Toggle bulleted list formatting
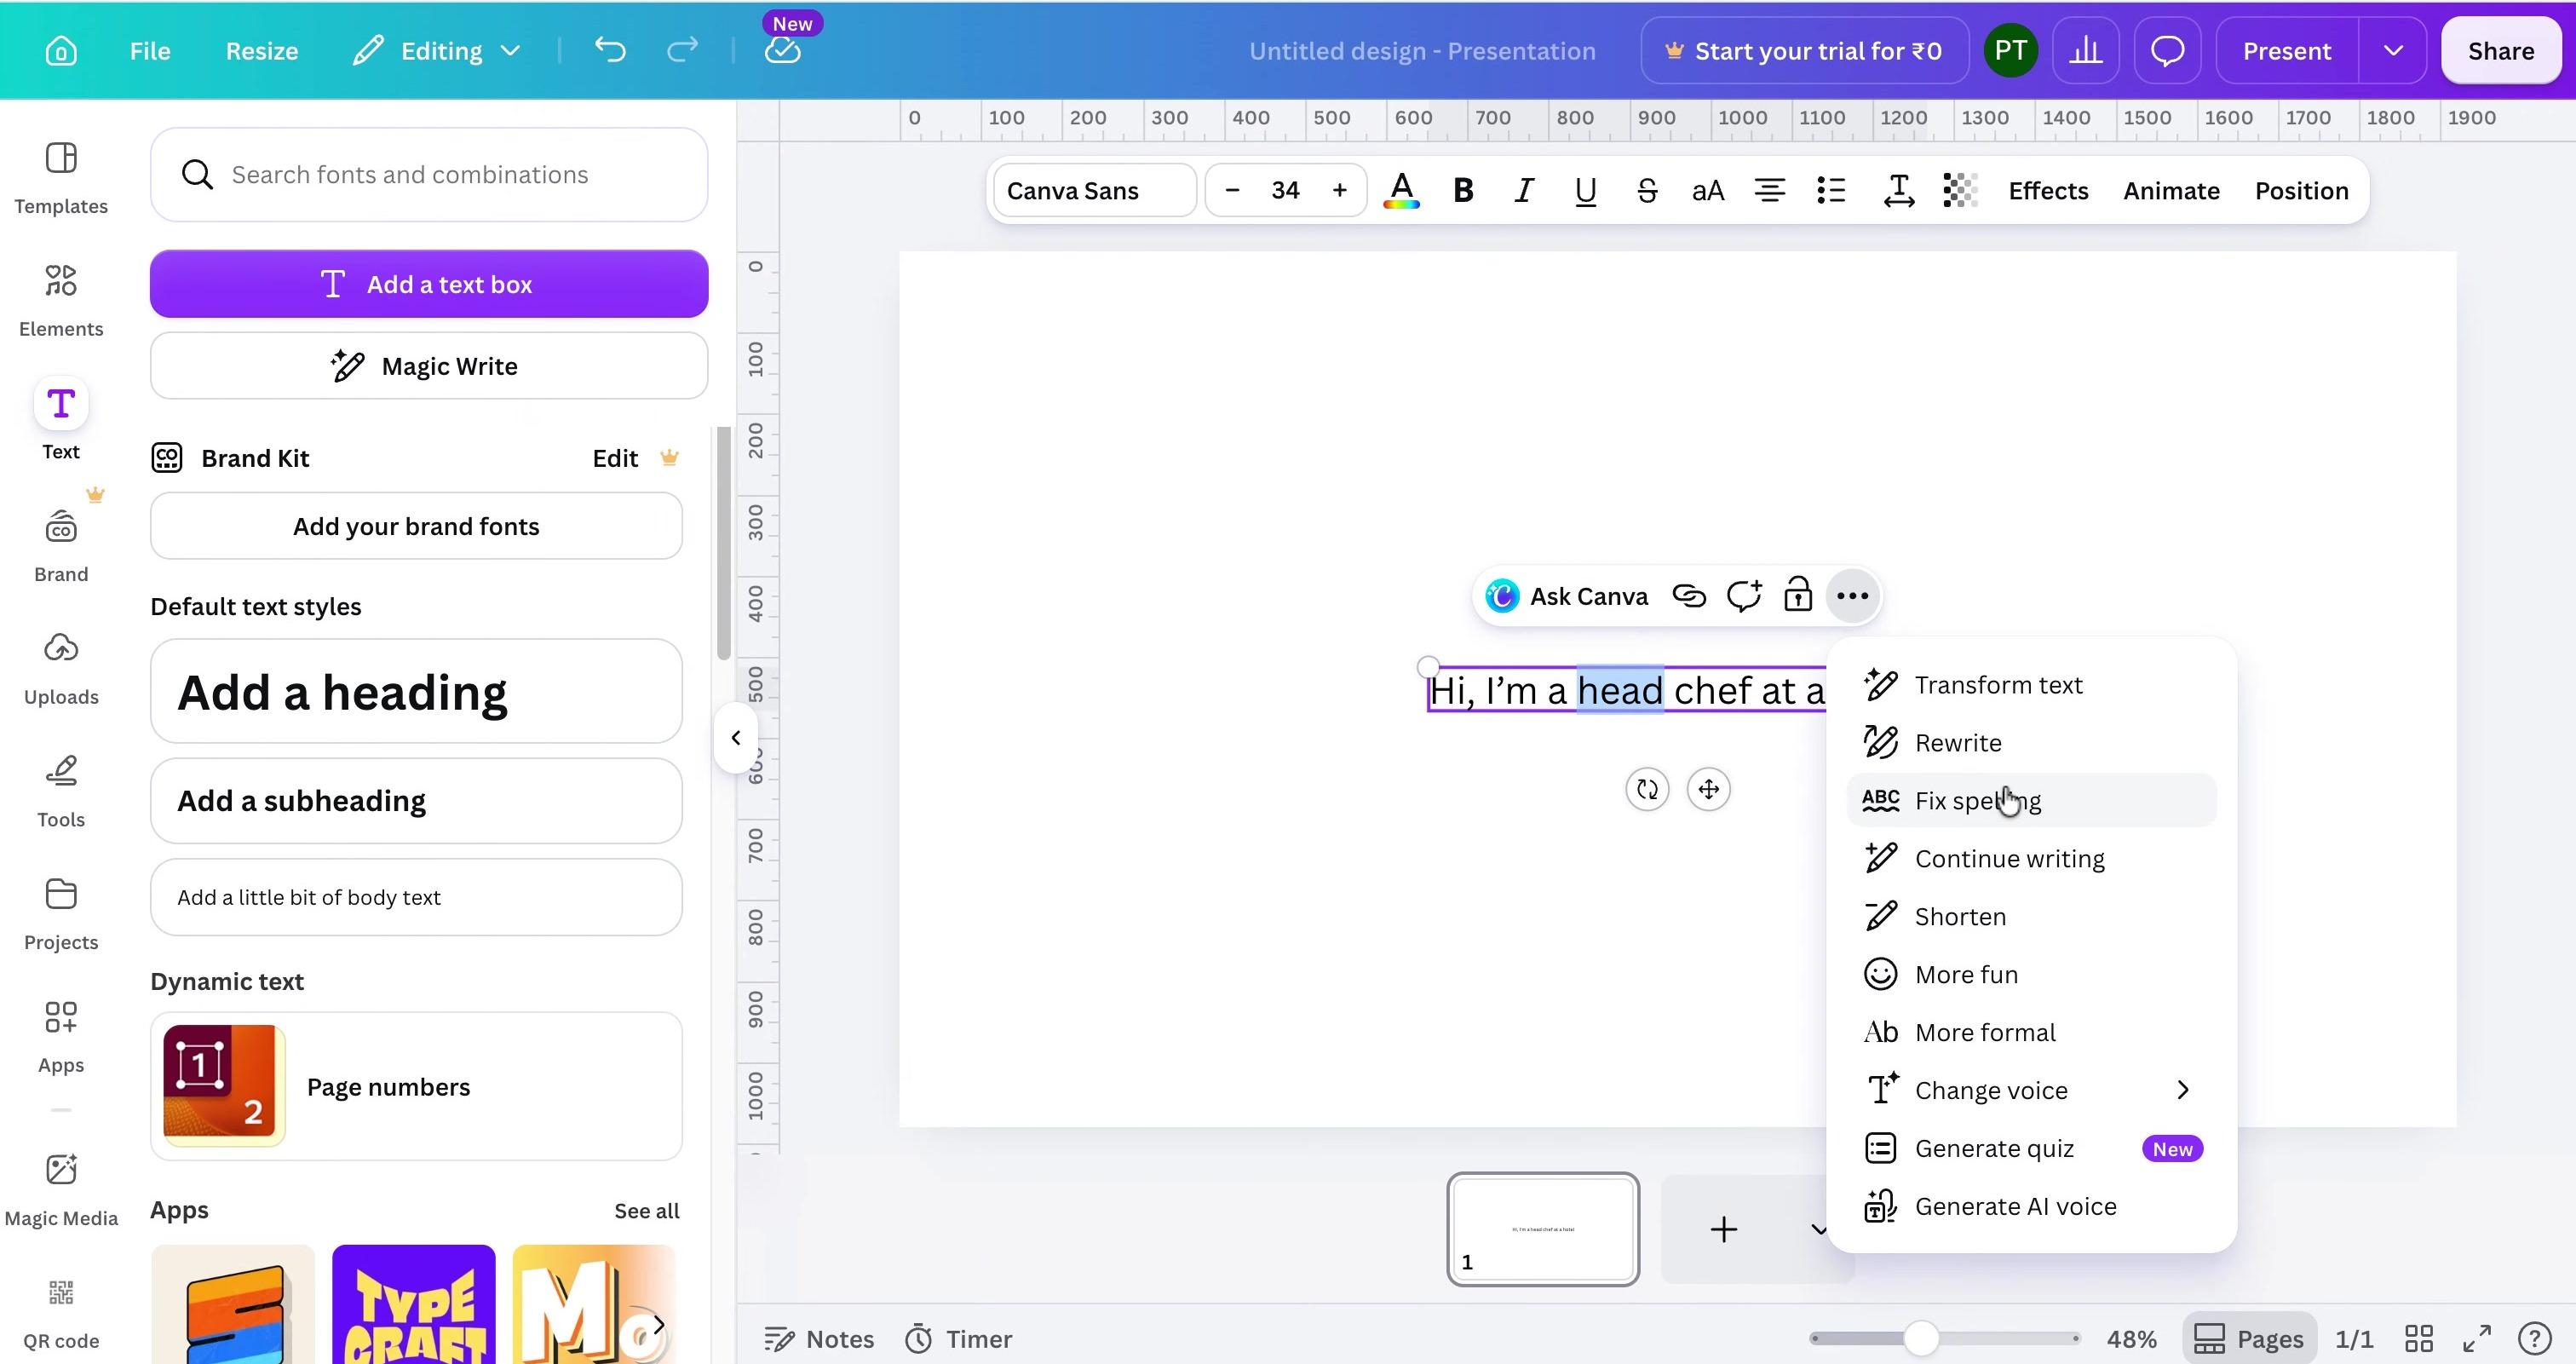Screen dimensions: 2576x1364 [x=1831, y=190]
